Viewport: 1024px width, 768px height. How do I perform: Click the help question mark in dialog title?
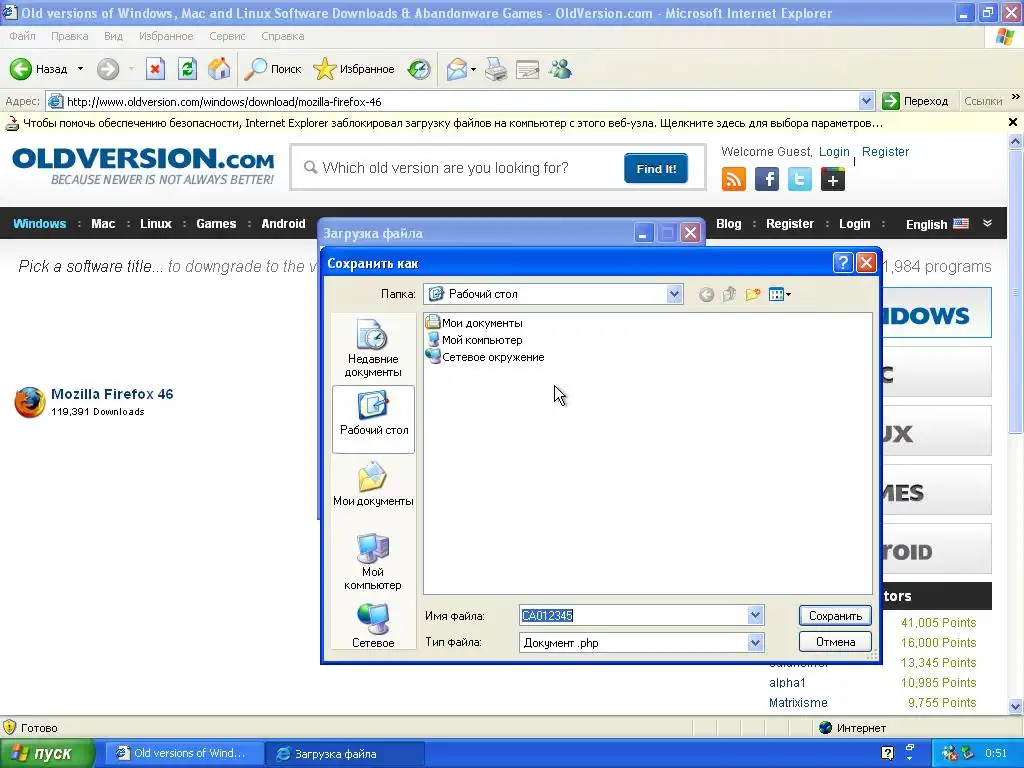tap(842, 263)
